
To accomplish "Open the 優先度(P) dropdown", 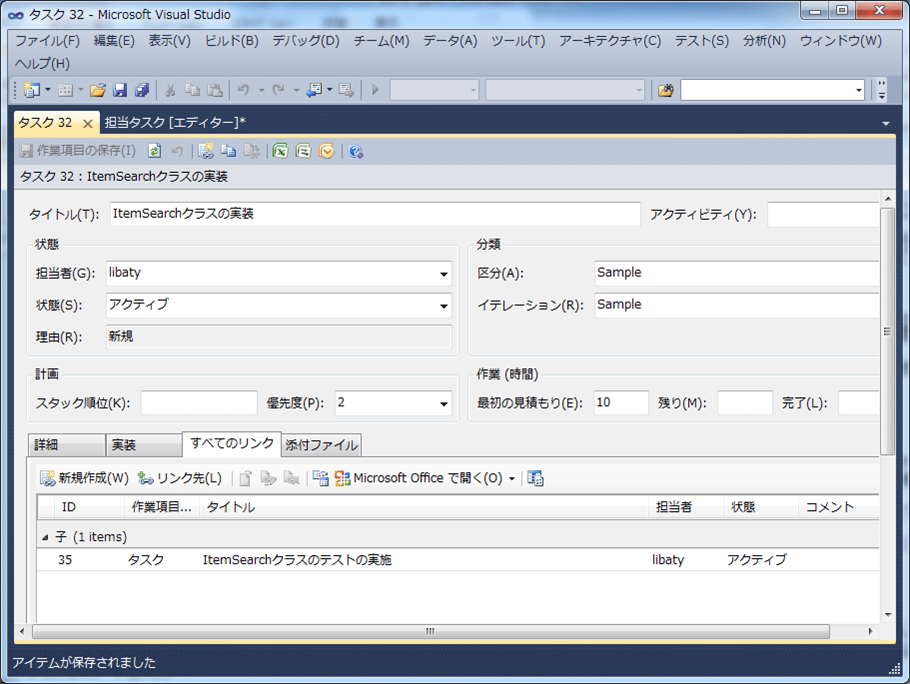I will tap(444, 404).
